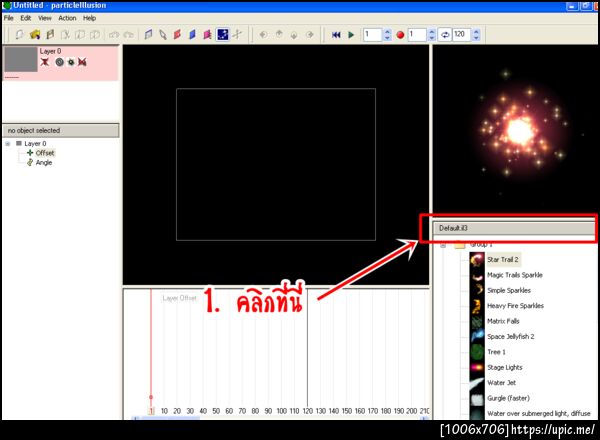This screenshot has width=600, height=440.
Task: Select Heavy Fire Sparkles emitter
Action: (x=515, y=306)
